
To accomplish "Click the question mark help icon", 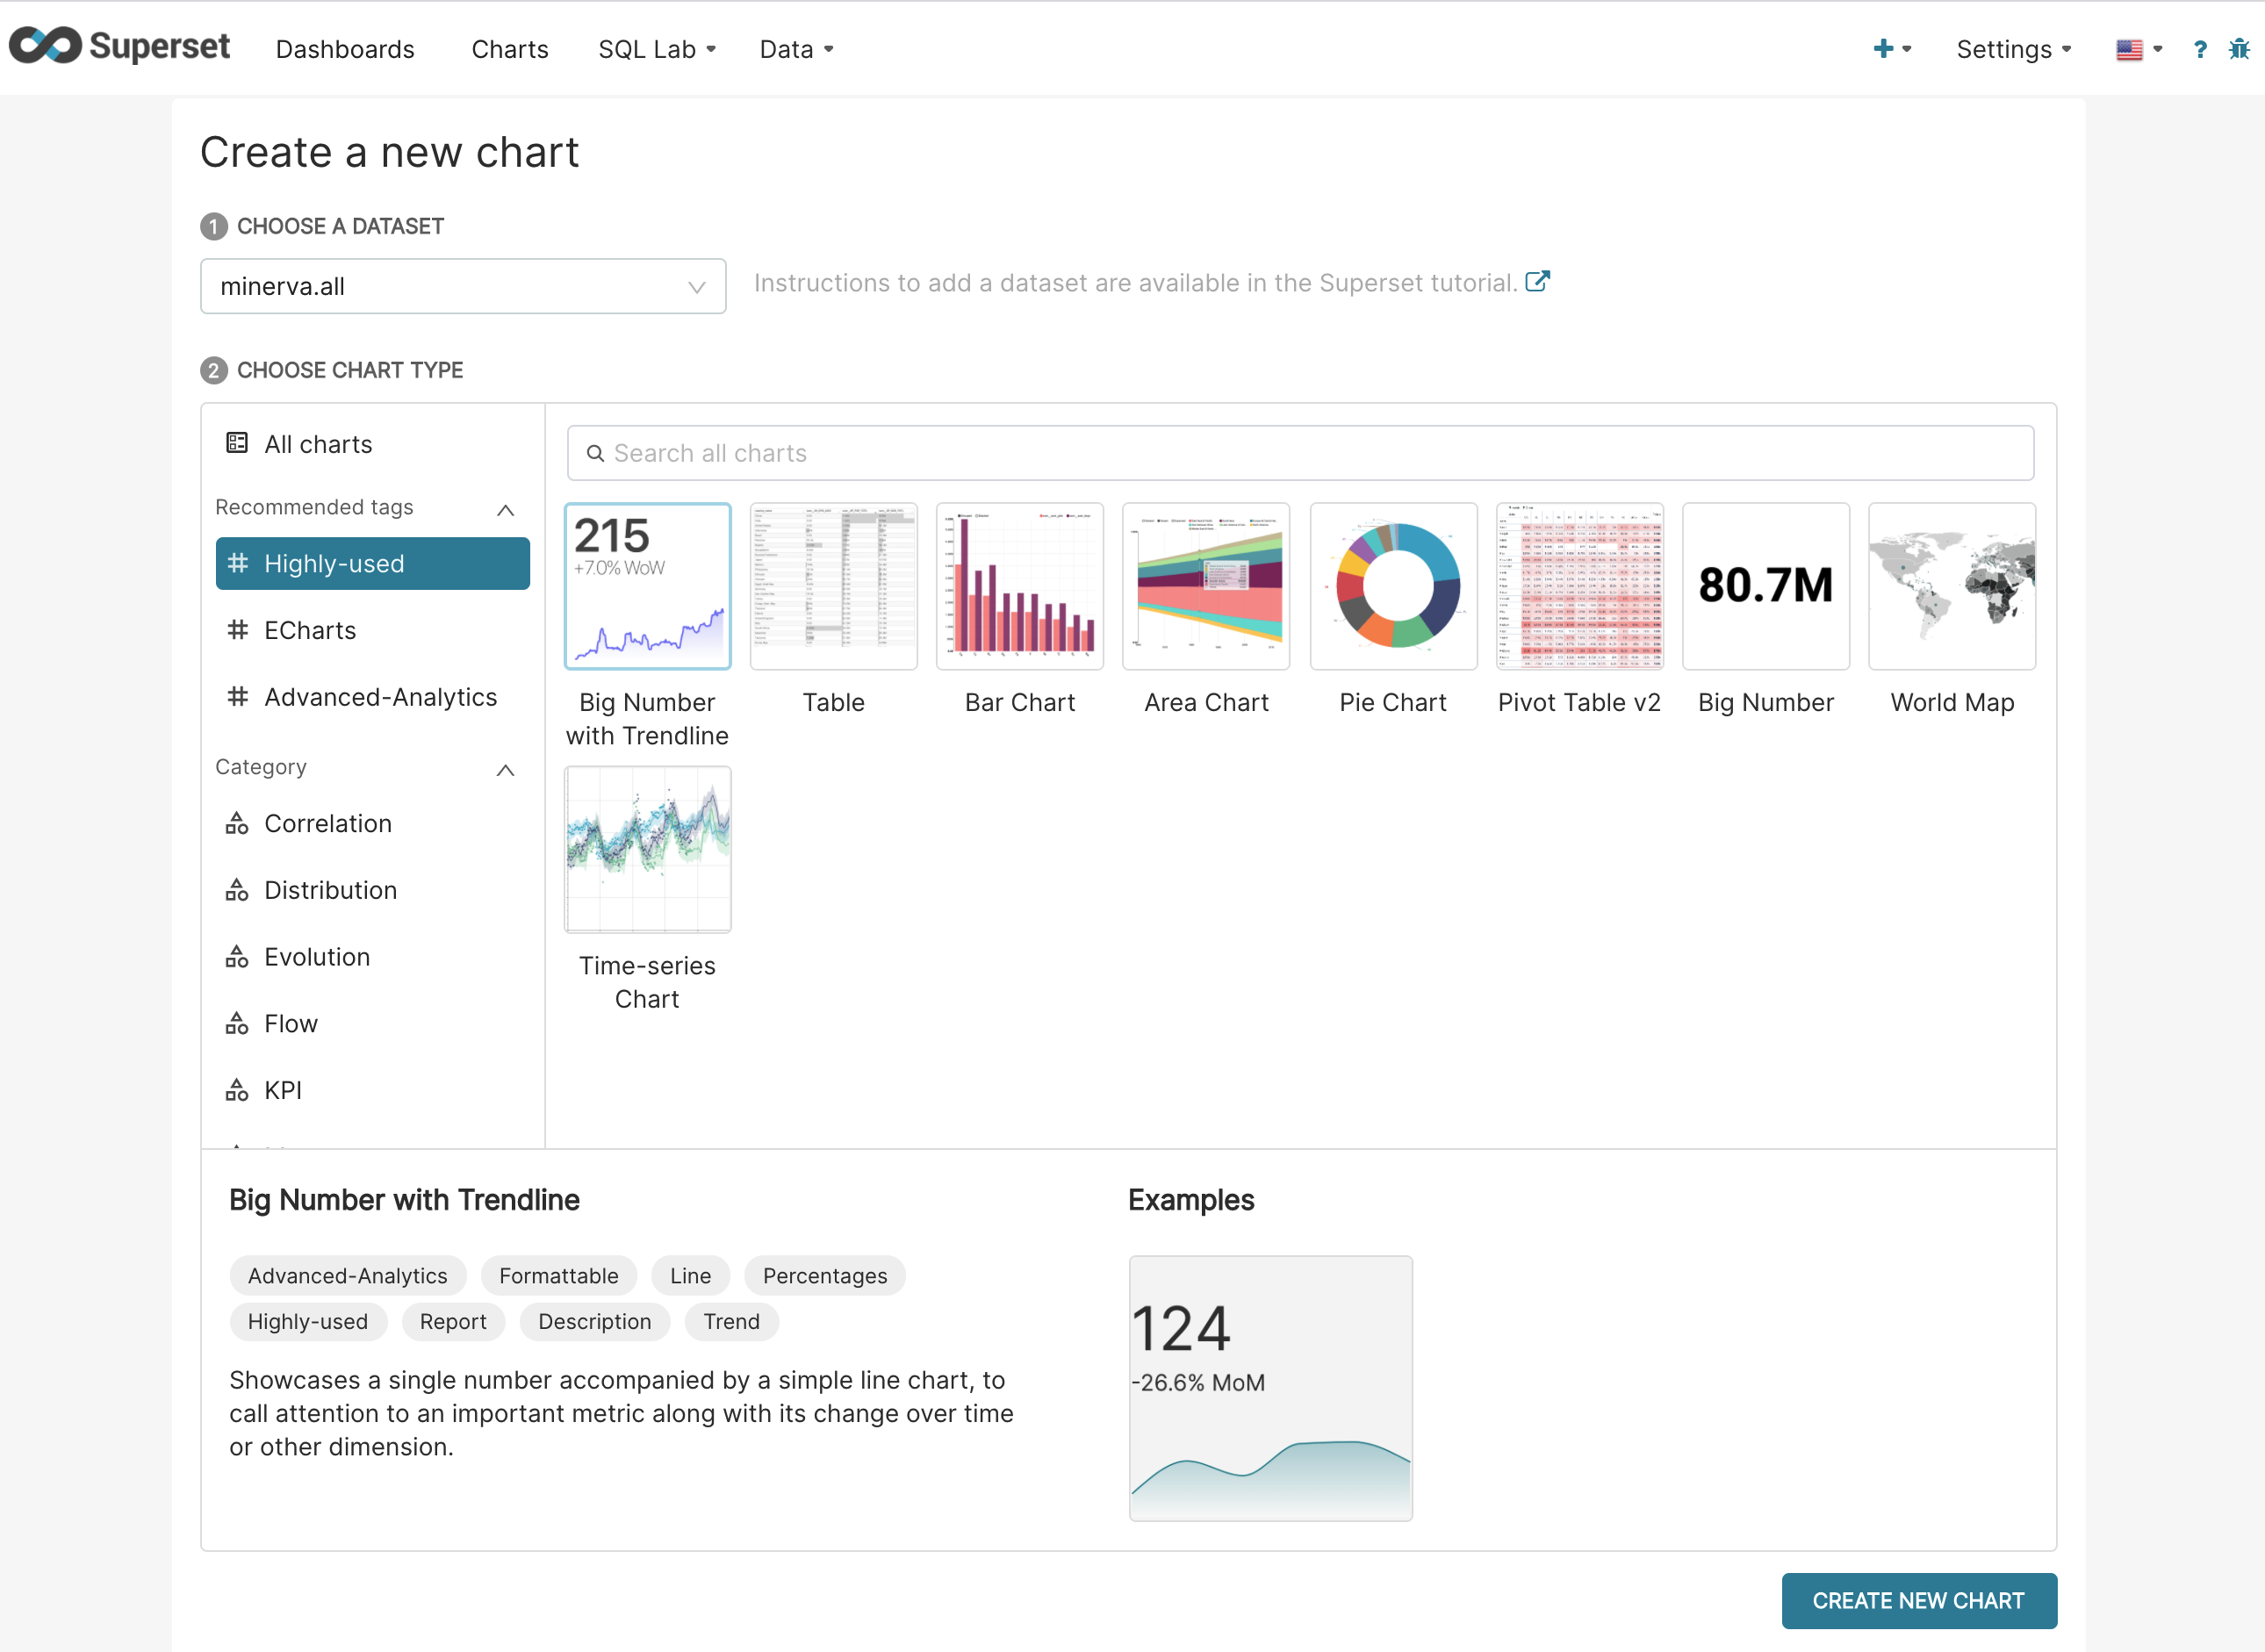I will 2199,50.
